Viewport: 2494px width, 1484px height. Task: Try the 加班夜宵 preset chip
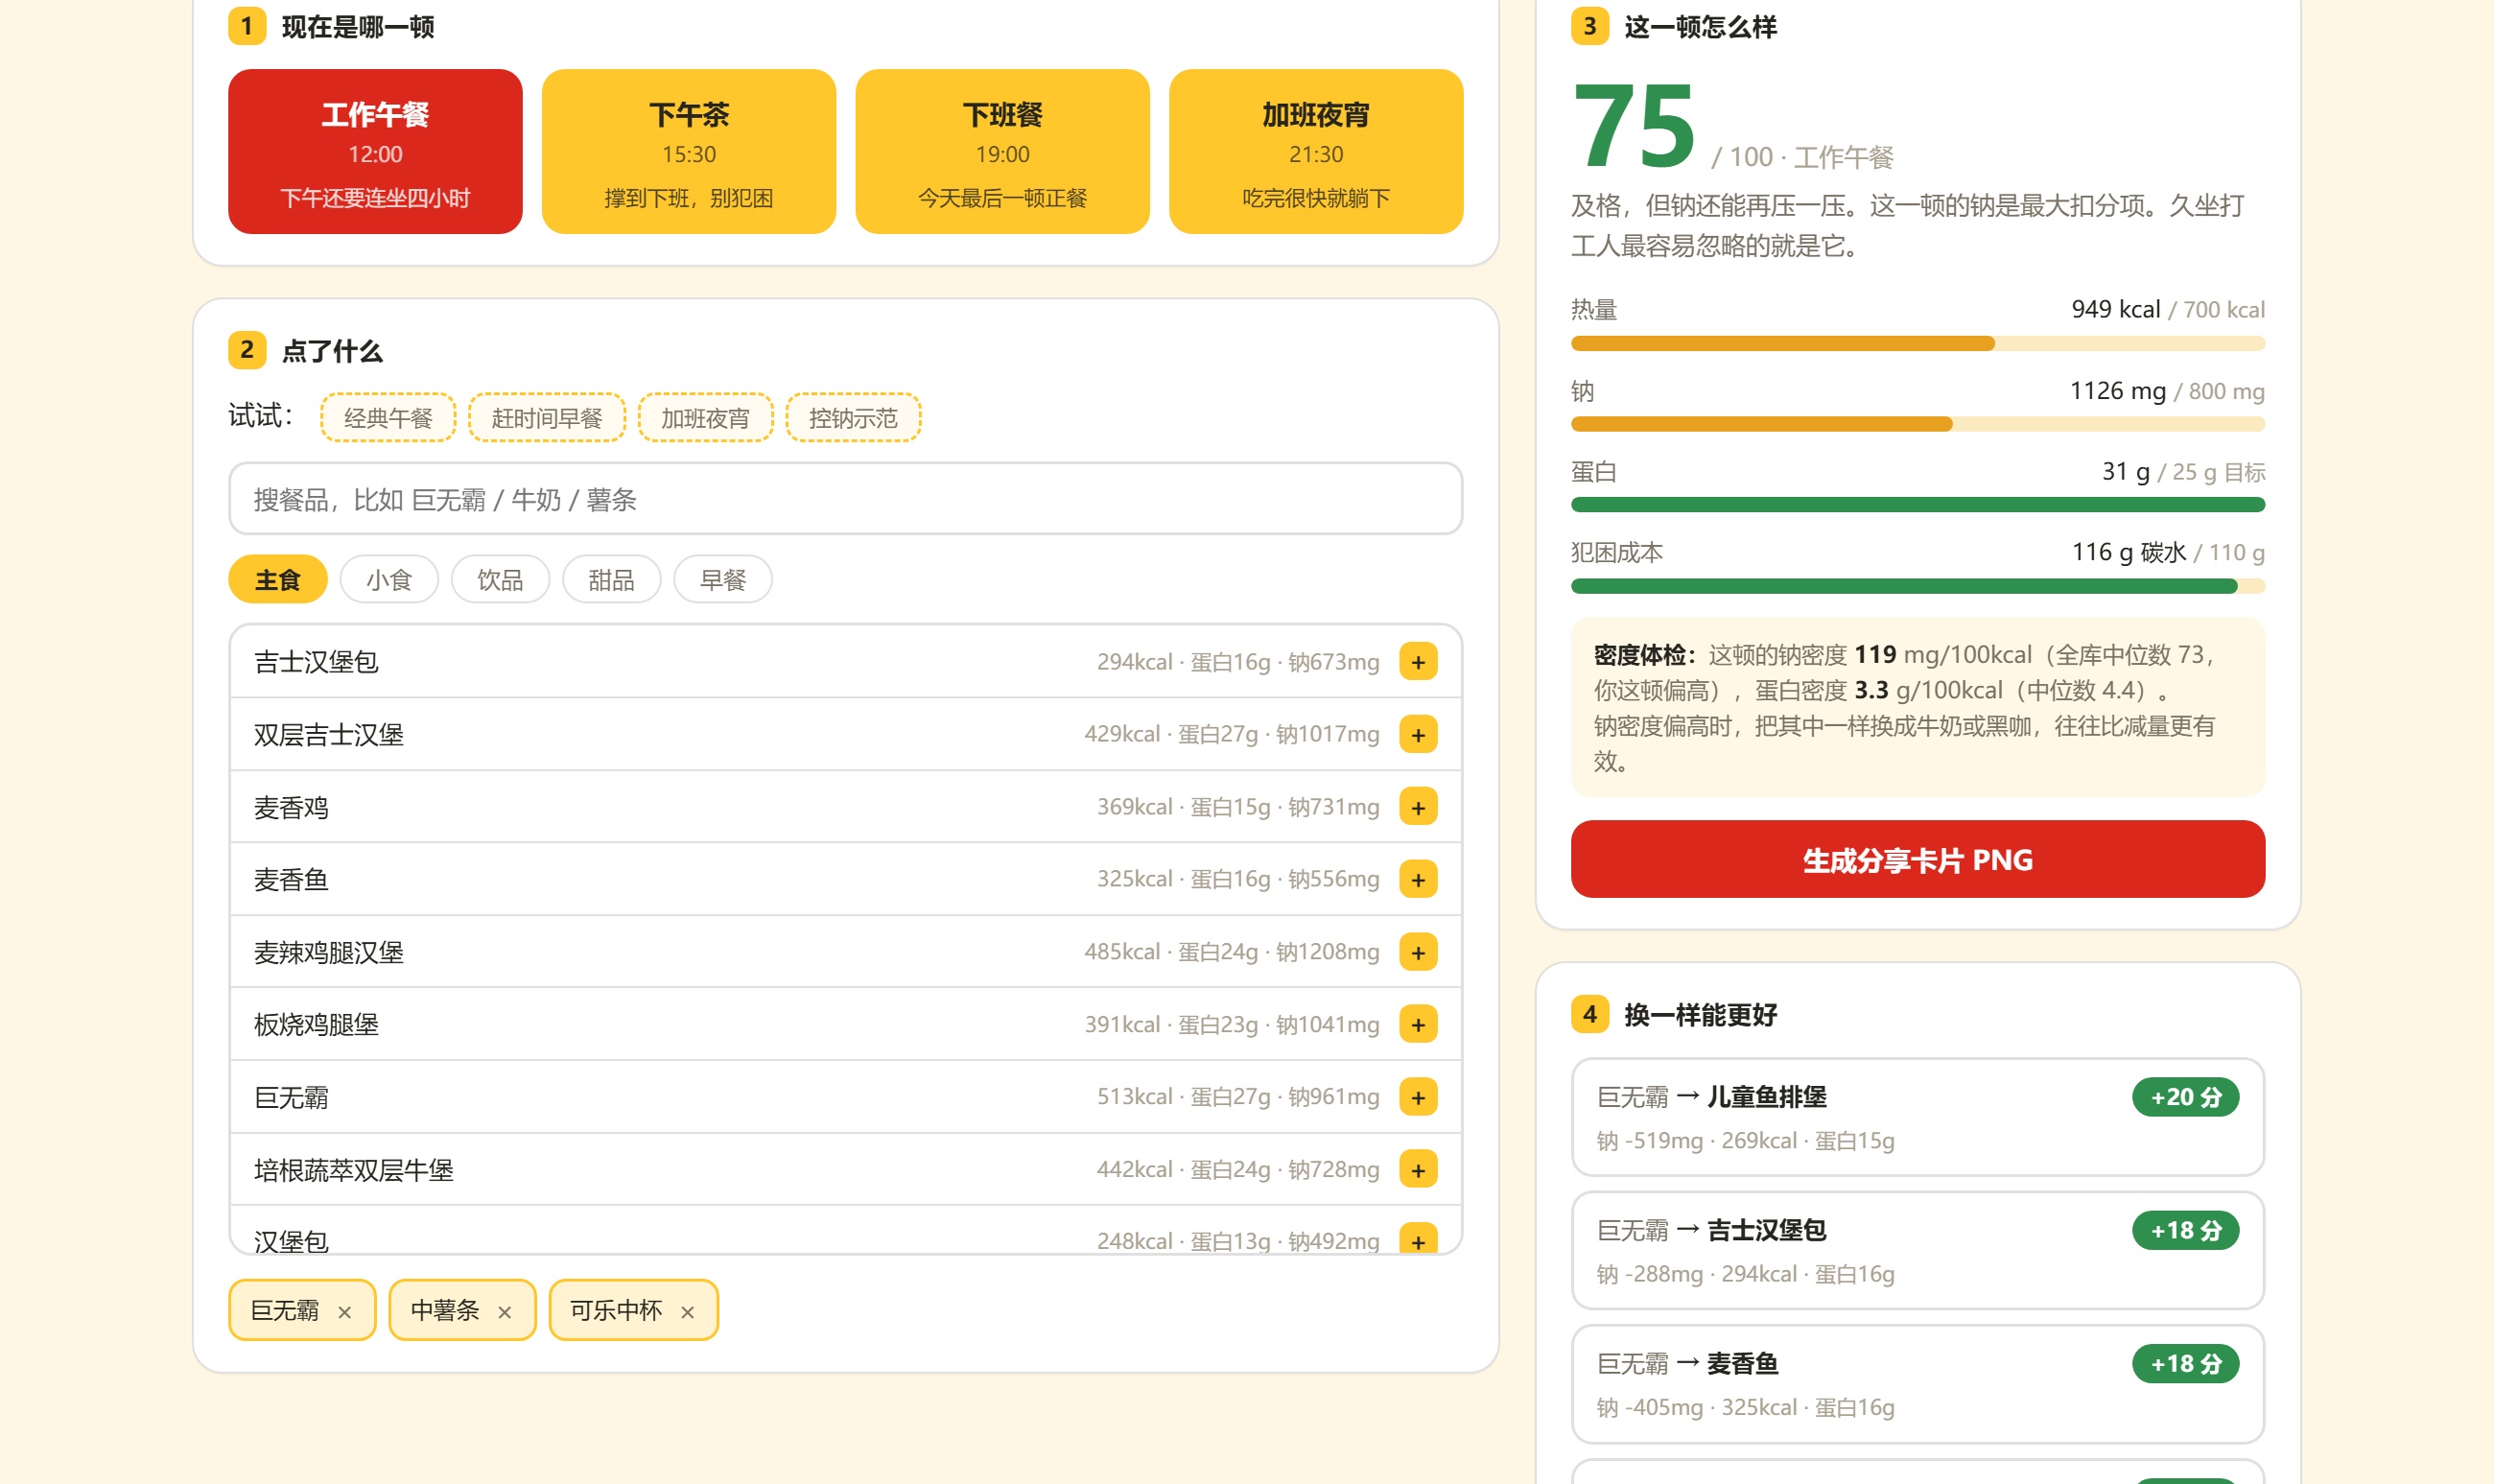(706, 418)
